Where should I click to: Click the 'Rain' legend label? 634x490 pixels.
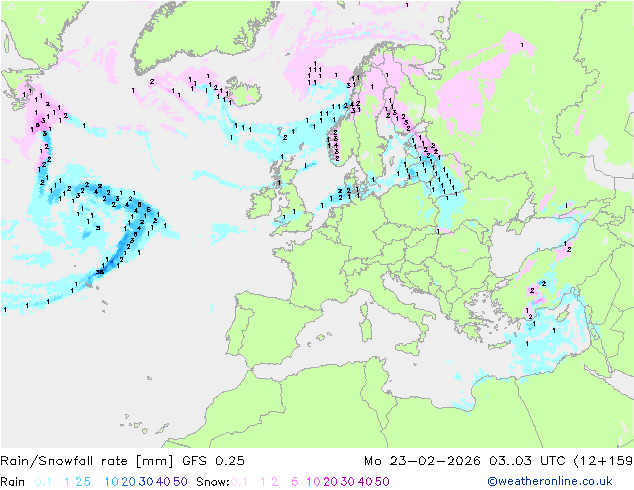[13, 482]
